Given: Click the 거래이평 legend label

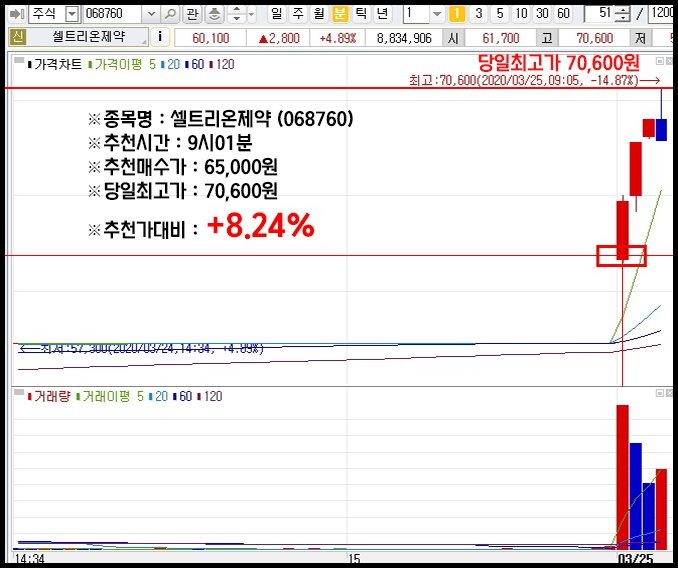Looking at the screenshot, I should [106, 396].
